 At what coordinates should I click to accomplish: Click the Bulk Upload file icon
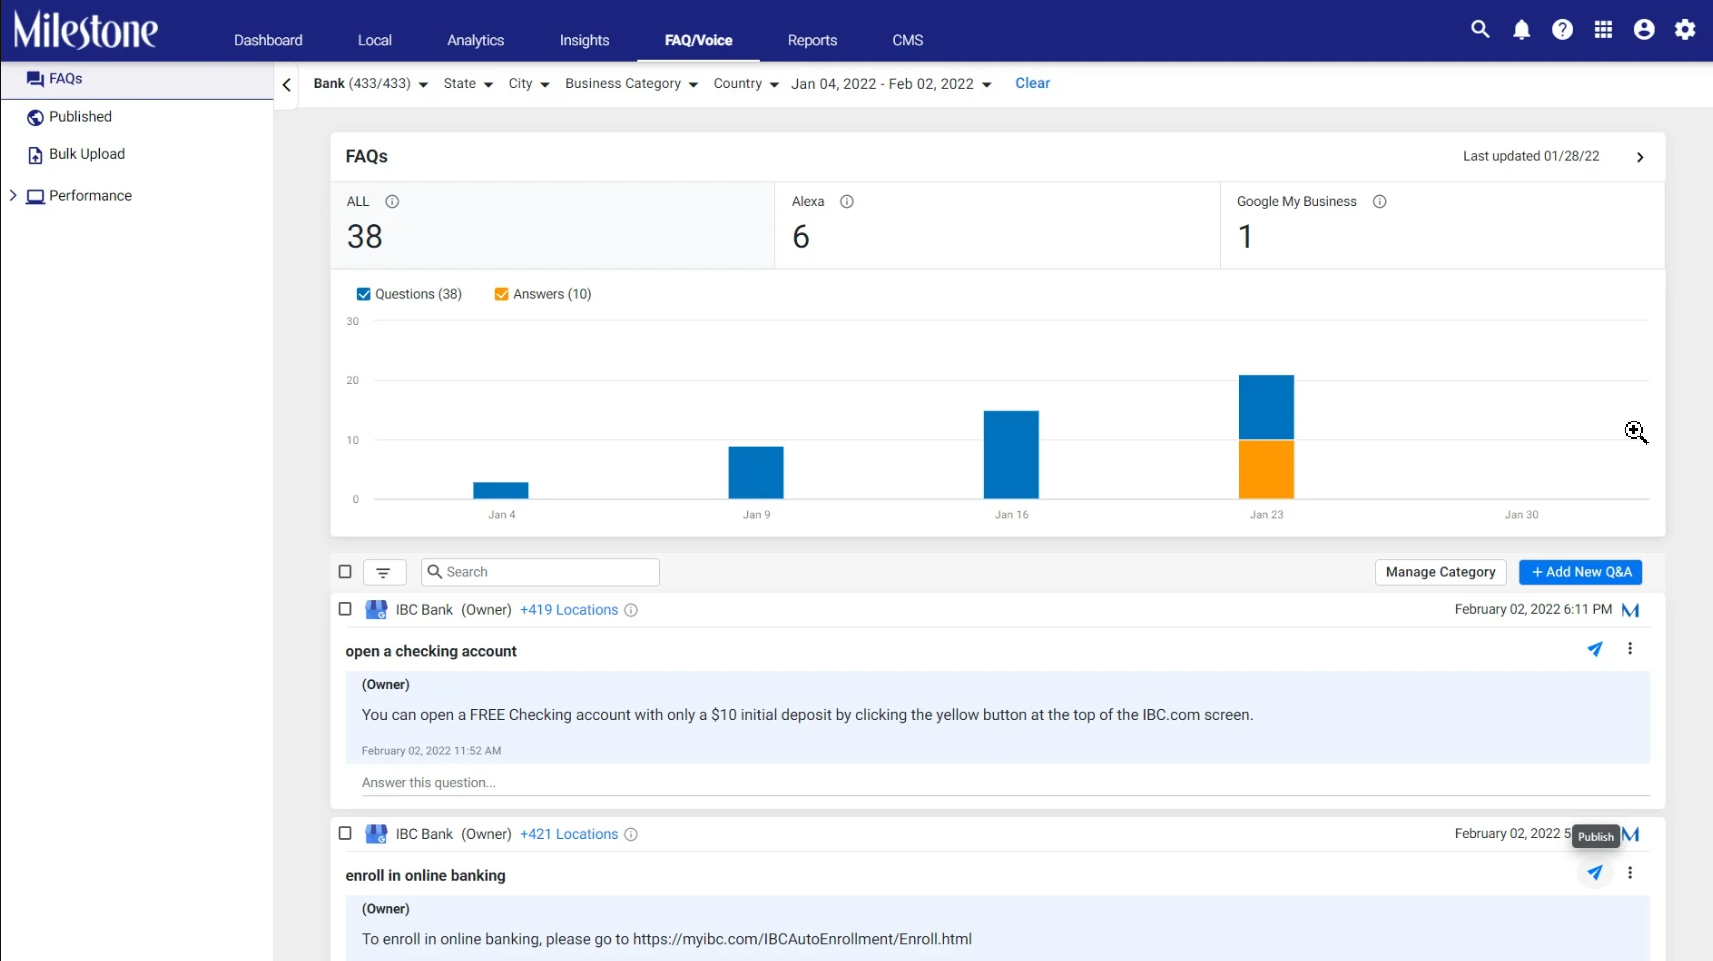point(35,155)
